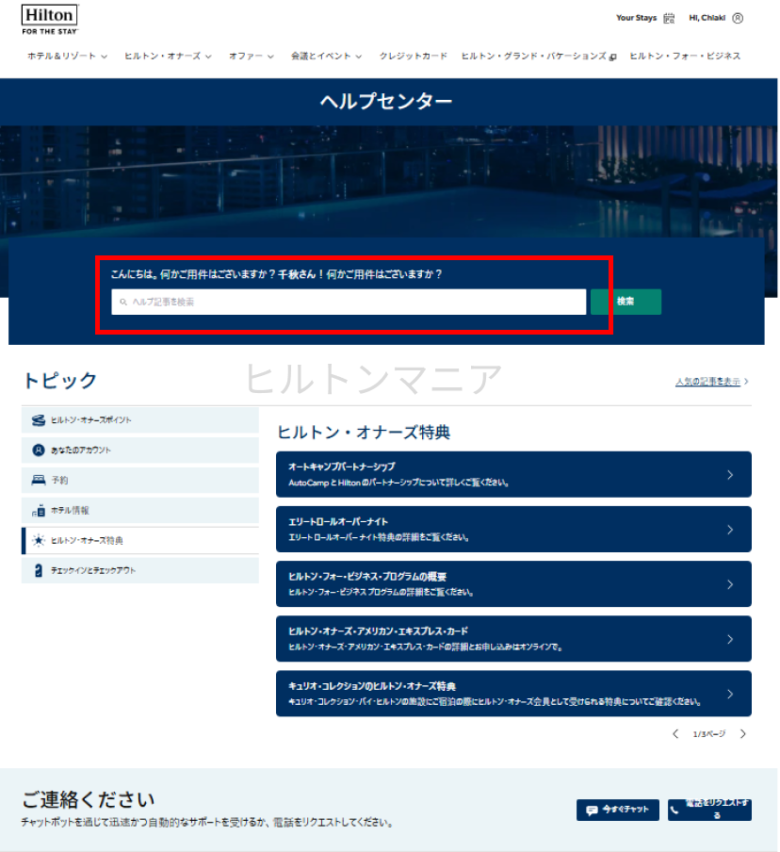Viewport: 780px width, 852px height.
Task: Open the オートキャンプパートナーシップ article chevron
Action: (730, 475)
